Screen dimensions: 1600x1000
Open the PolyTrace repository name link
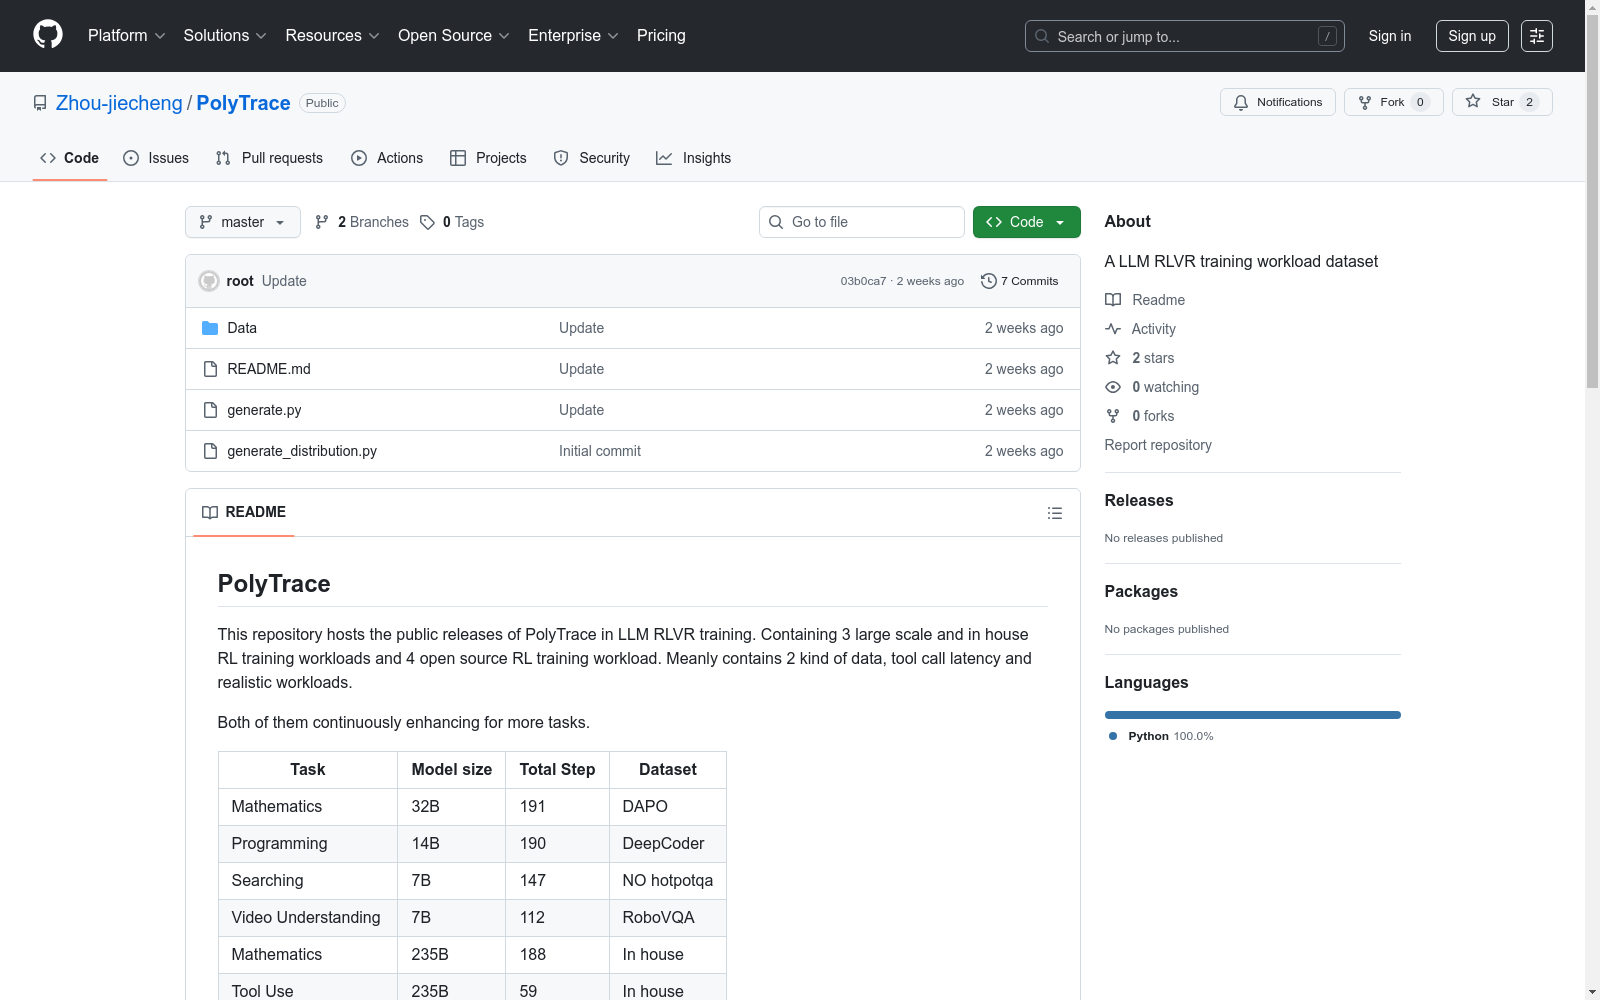243,103
